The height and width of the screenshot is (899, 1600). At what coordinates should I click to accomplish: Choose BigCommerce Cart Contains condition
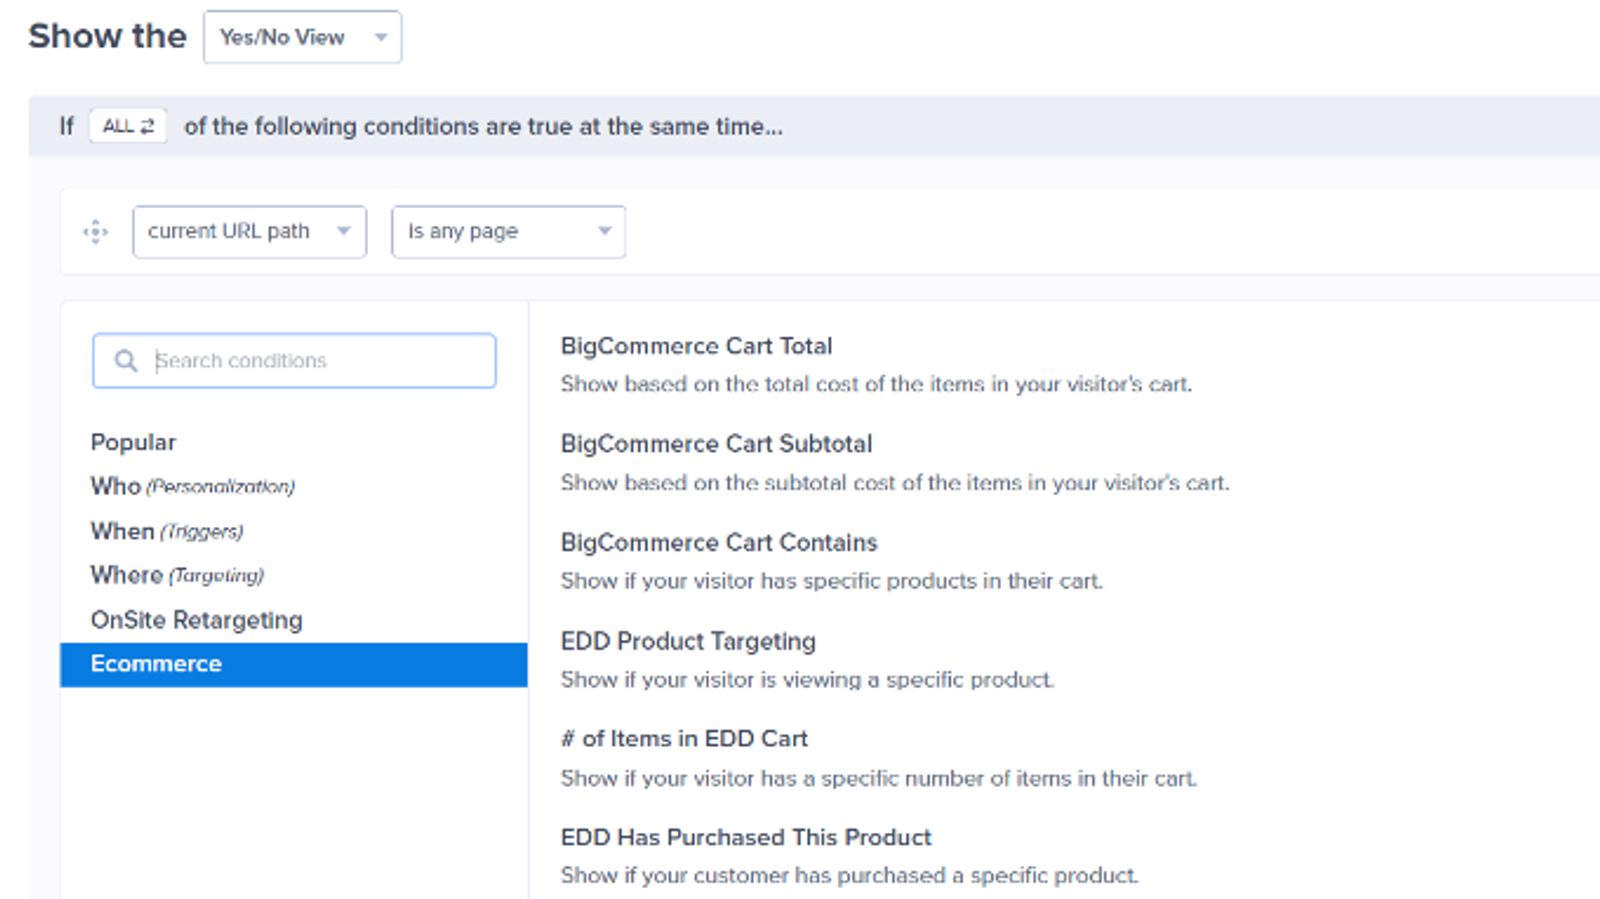pos(719,543)
